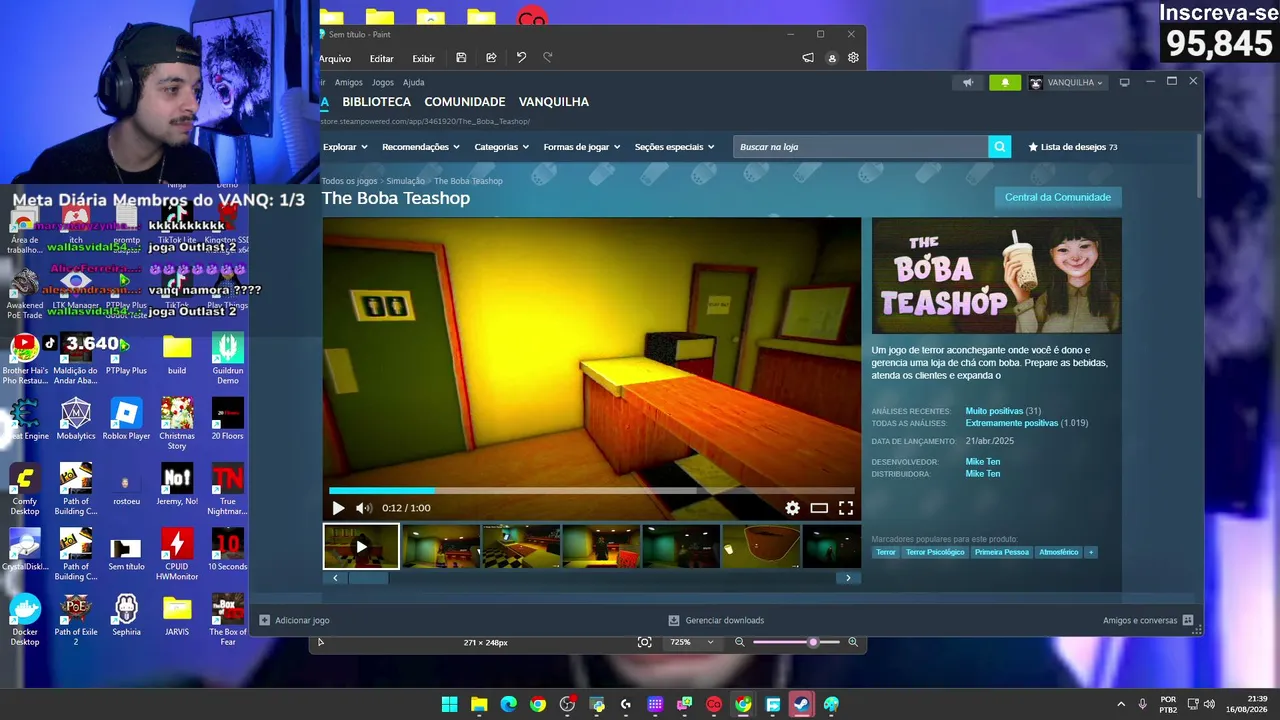
Task: Open the Exibir menu in Paint
Action: click(x=424, y=59)
